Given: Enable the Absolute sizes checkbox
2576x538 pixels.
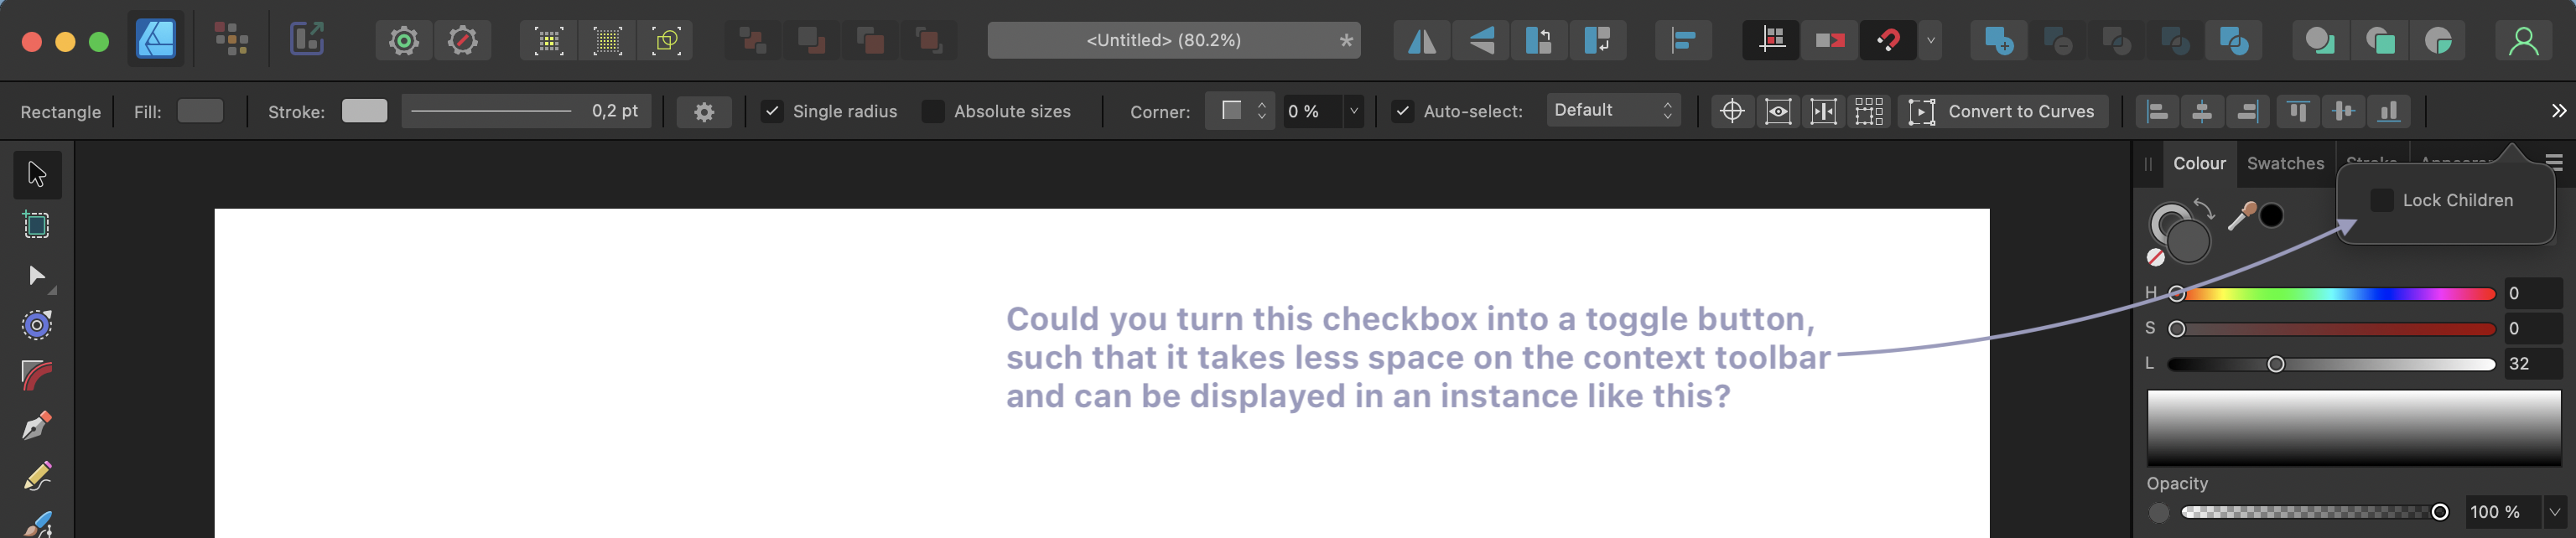Looking at the screenshot, I should click(x=933, y=111).
